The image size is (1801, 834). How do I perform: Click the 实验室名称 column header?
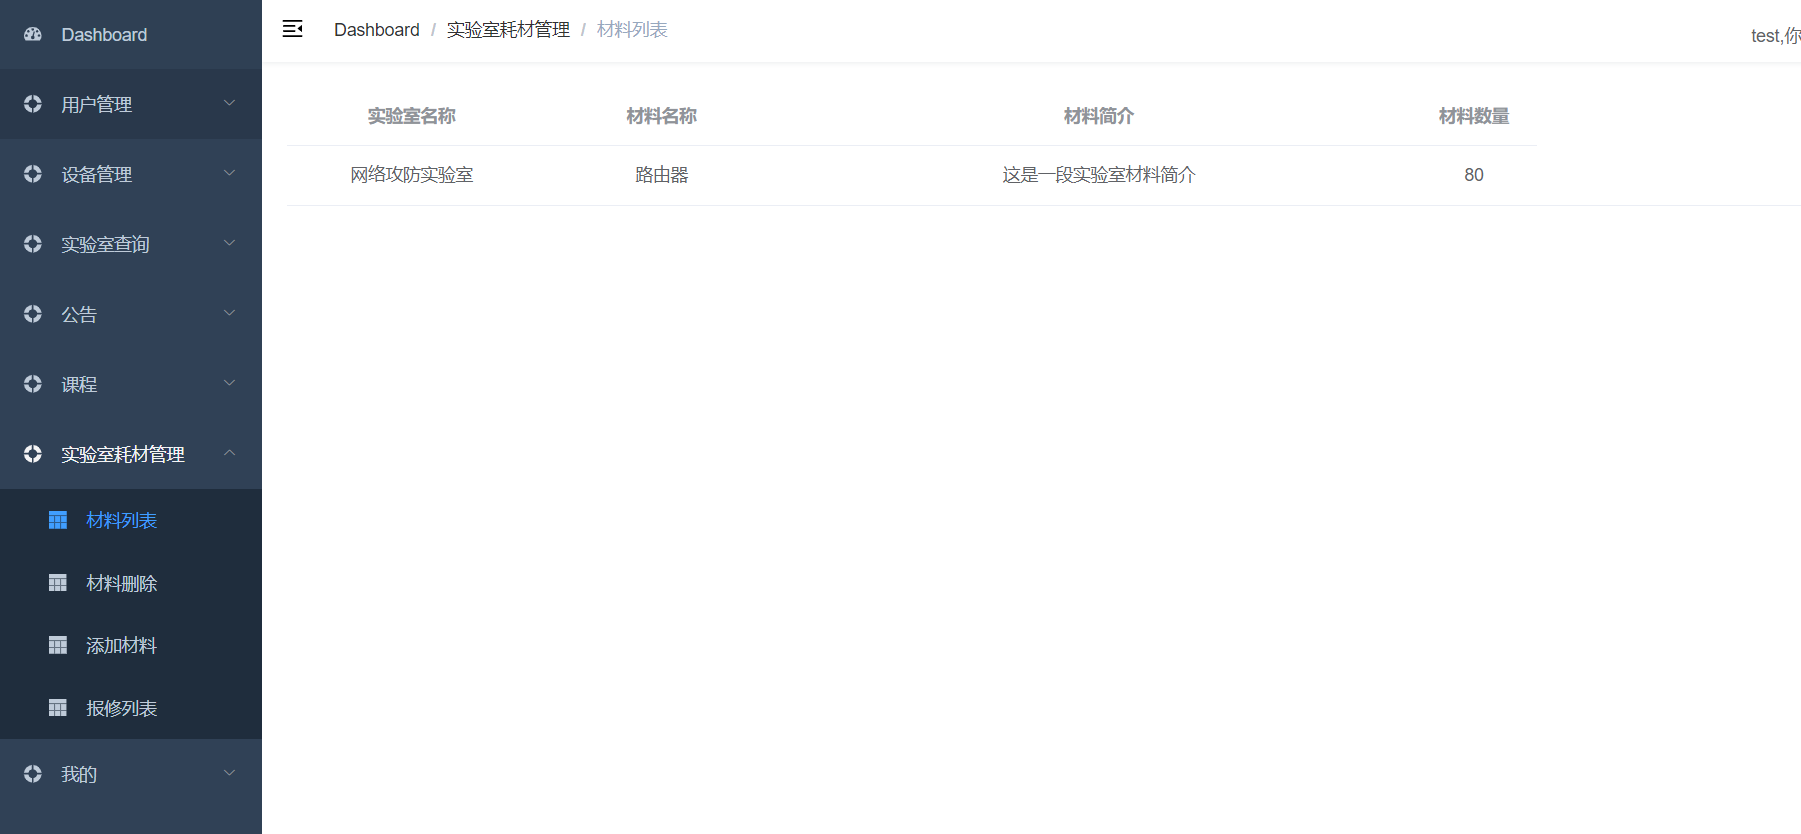(412, 116)
